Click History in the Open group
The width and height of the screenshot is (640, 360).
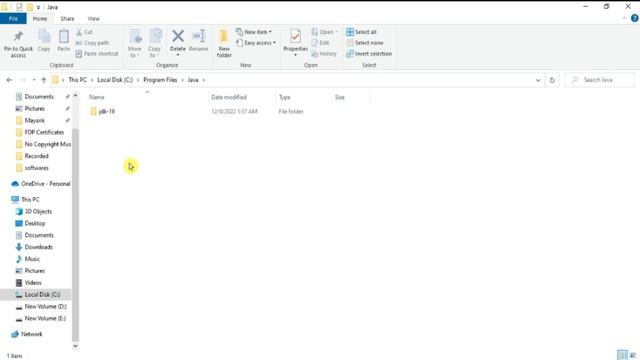click(324, 54)
